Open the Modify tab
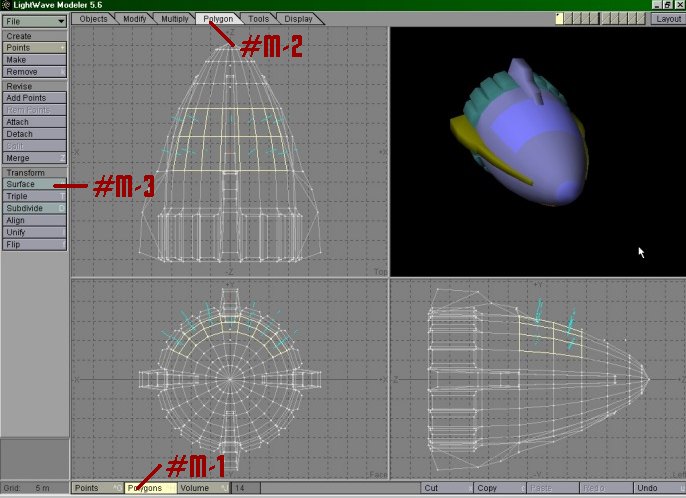Viewport: 686px width, 498px height. pos(134,18)
